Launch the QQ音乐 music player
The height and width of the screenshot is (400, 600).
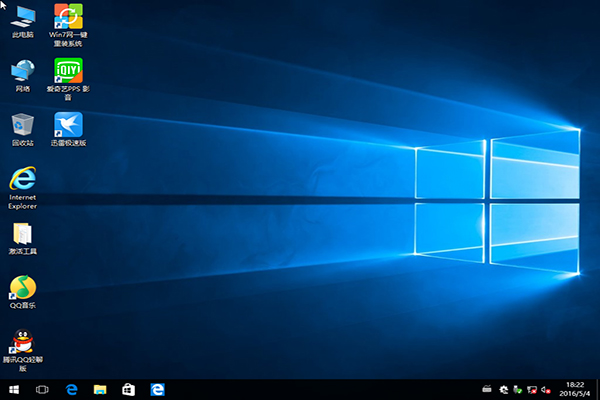[x=22, y=288]
